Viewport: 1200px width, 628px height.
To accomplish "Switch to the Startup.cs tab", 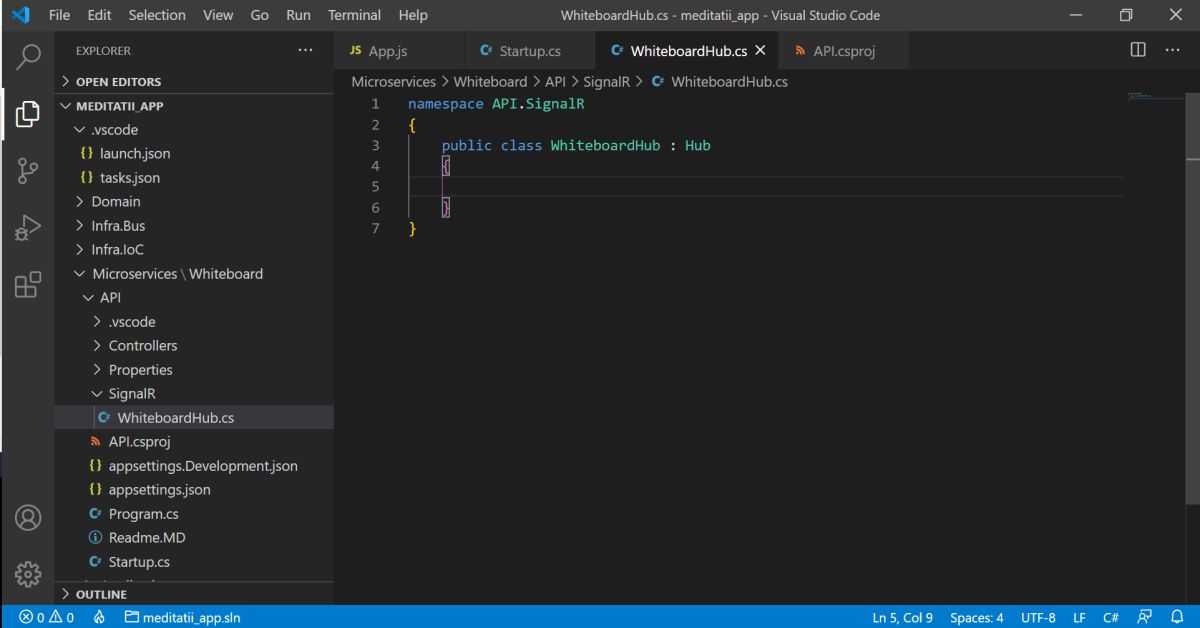I will [x=530, y=50].
